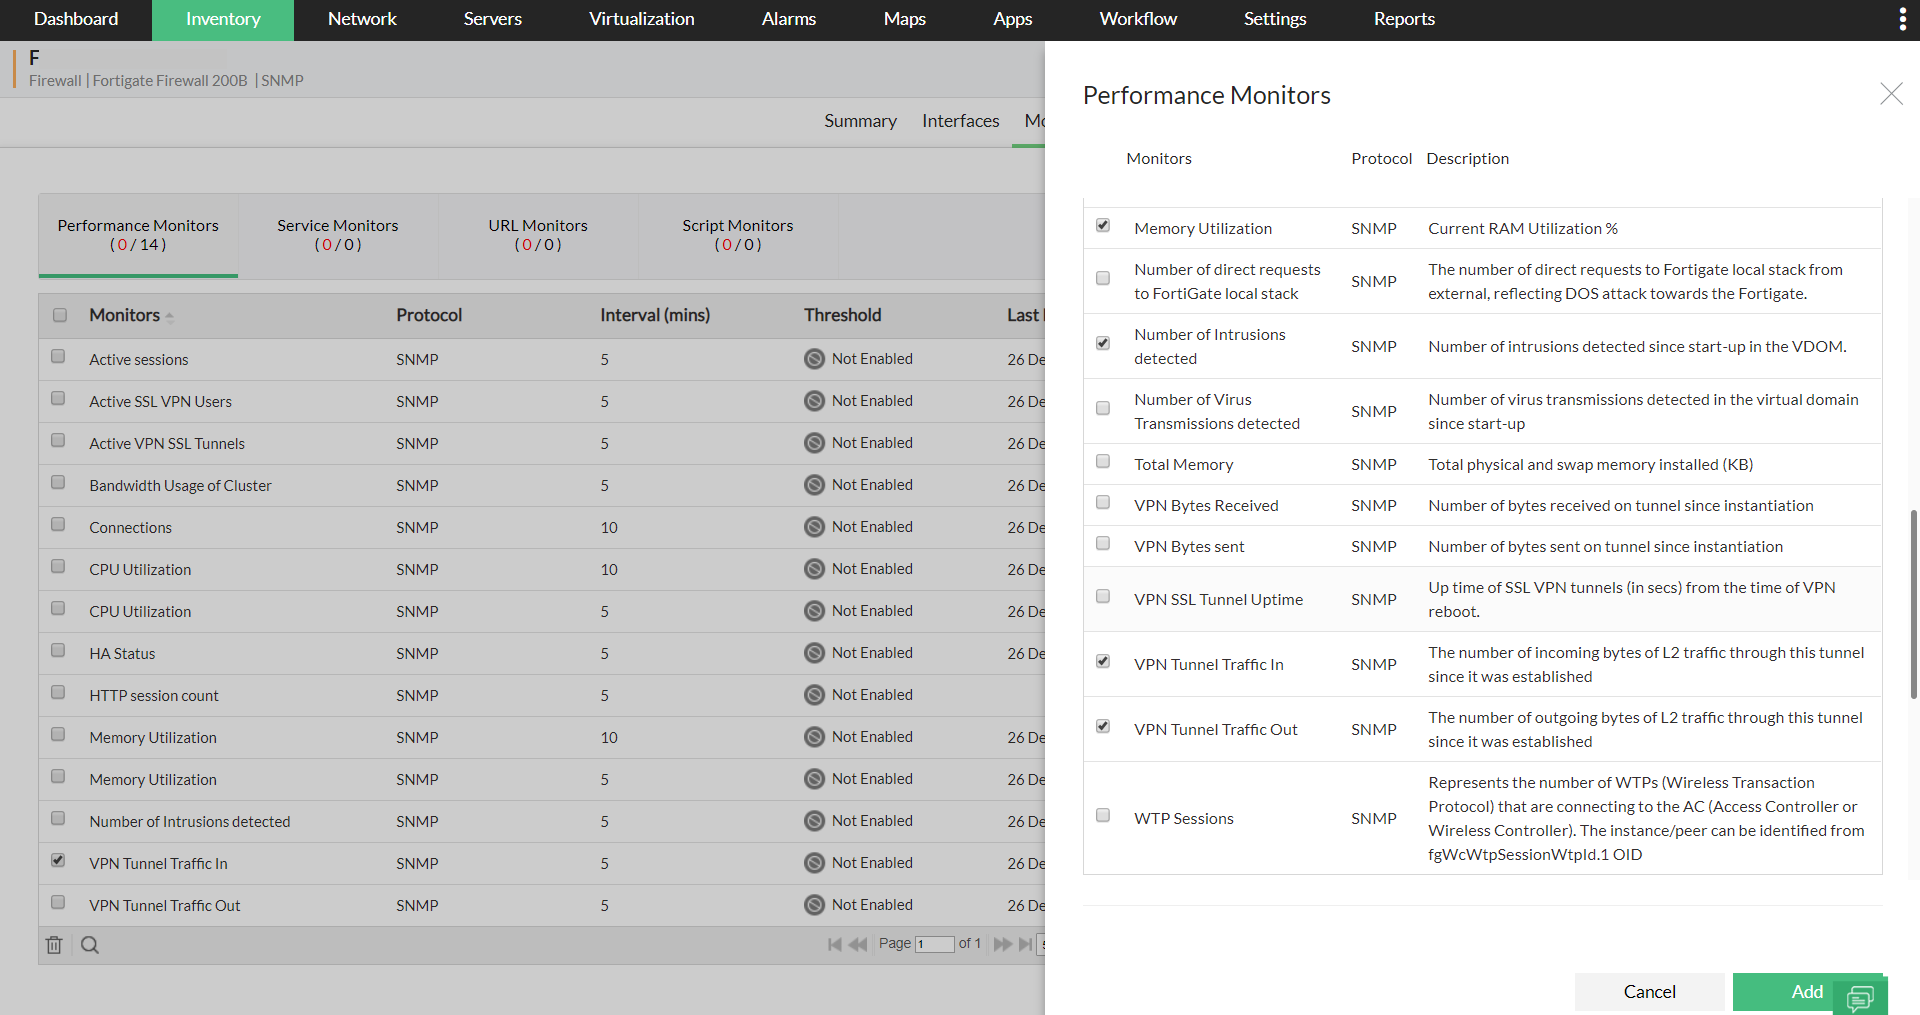
Task: Open the Alarms menu
Action: coord(789,19)
